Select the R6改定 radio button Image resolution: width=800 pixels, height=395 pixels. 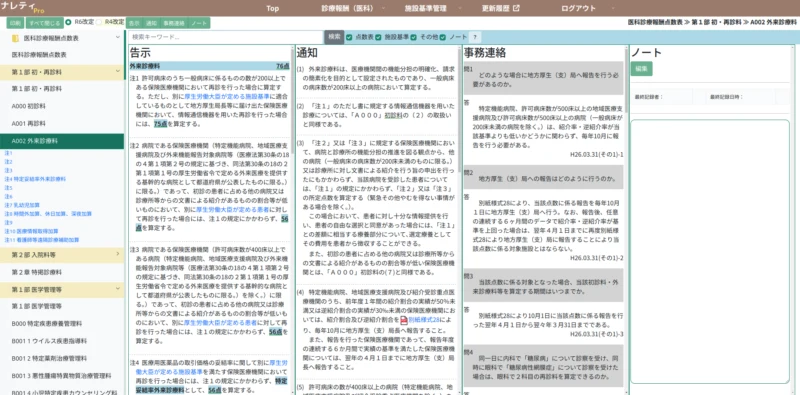[x=68, y=22]
